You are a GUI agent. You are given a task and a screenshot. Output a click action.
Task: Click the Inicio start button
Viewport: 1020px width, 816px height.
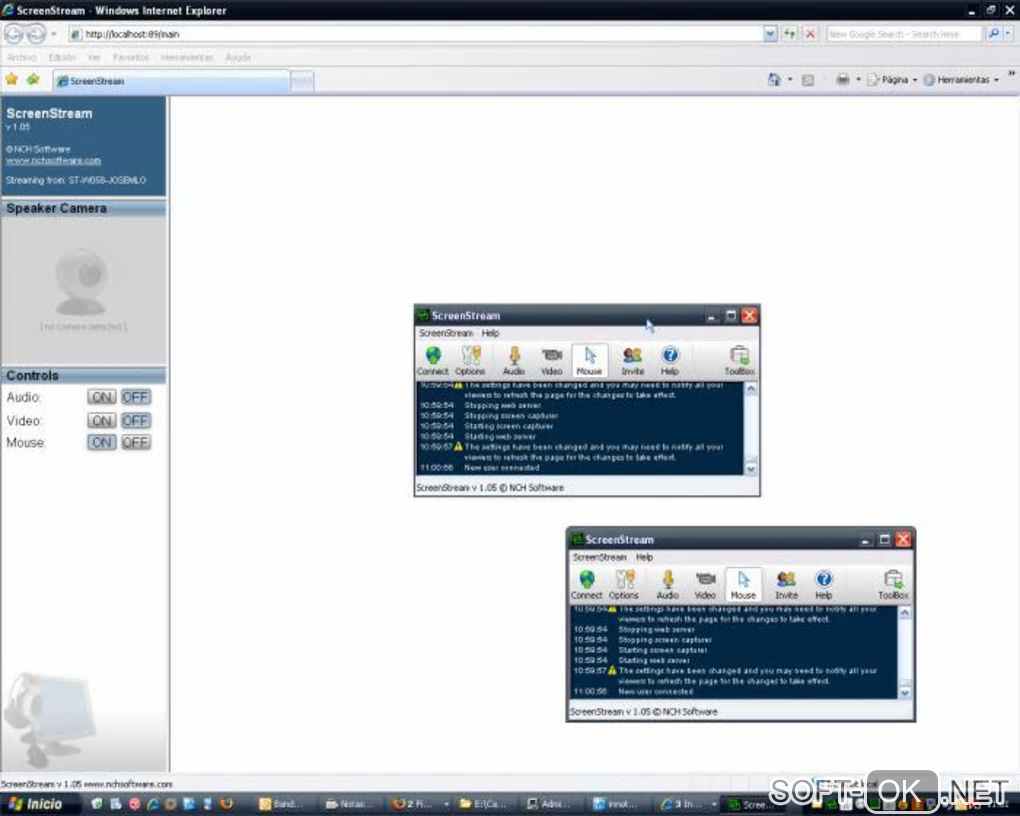pyautogui.click(x=37, y=804)
